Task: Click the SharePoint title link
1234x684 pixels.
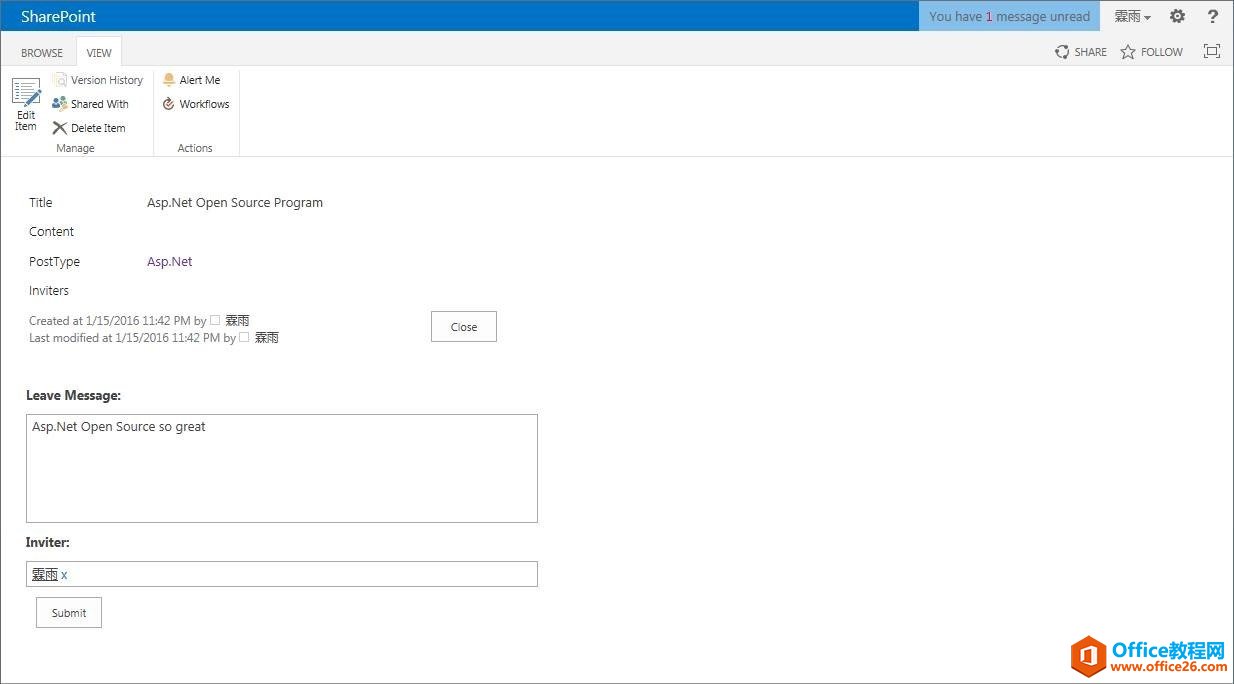Action: (59, 16)
